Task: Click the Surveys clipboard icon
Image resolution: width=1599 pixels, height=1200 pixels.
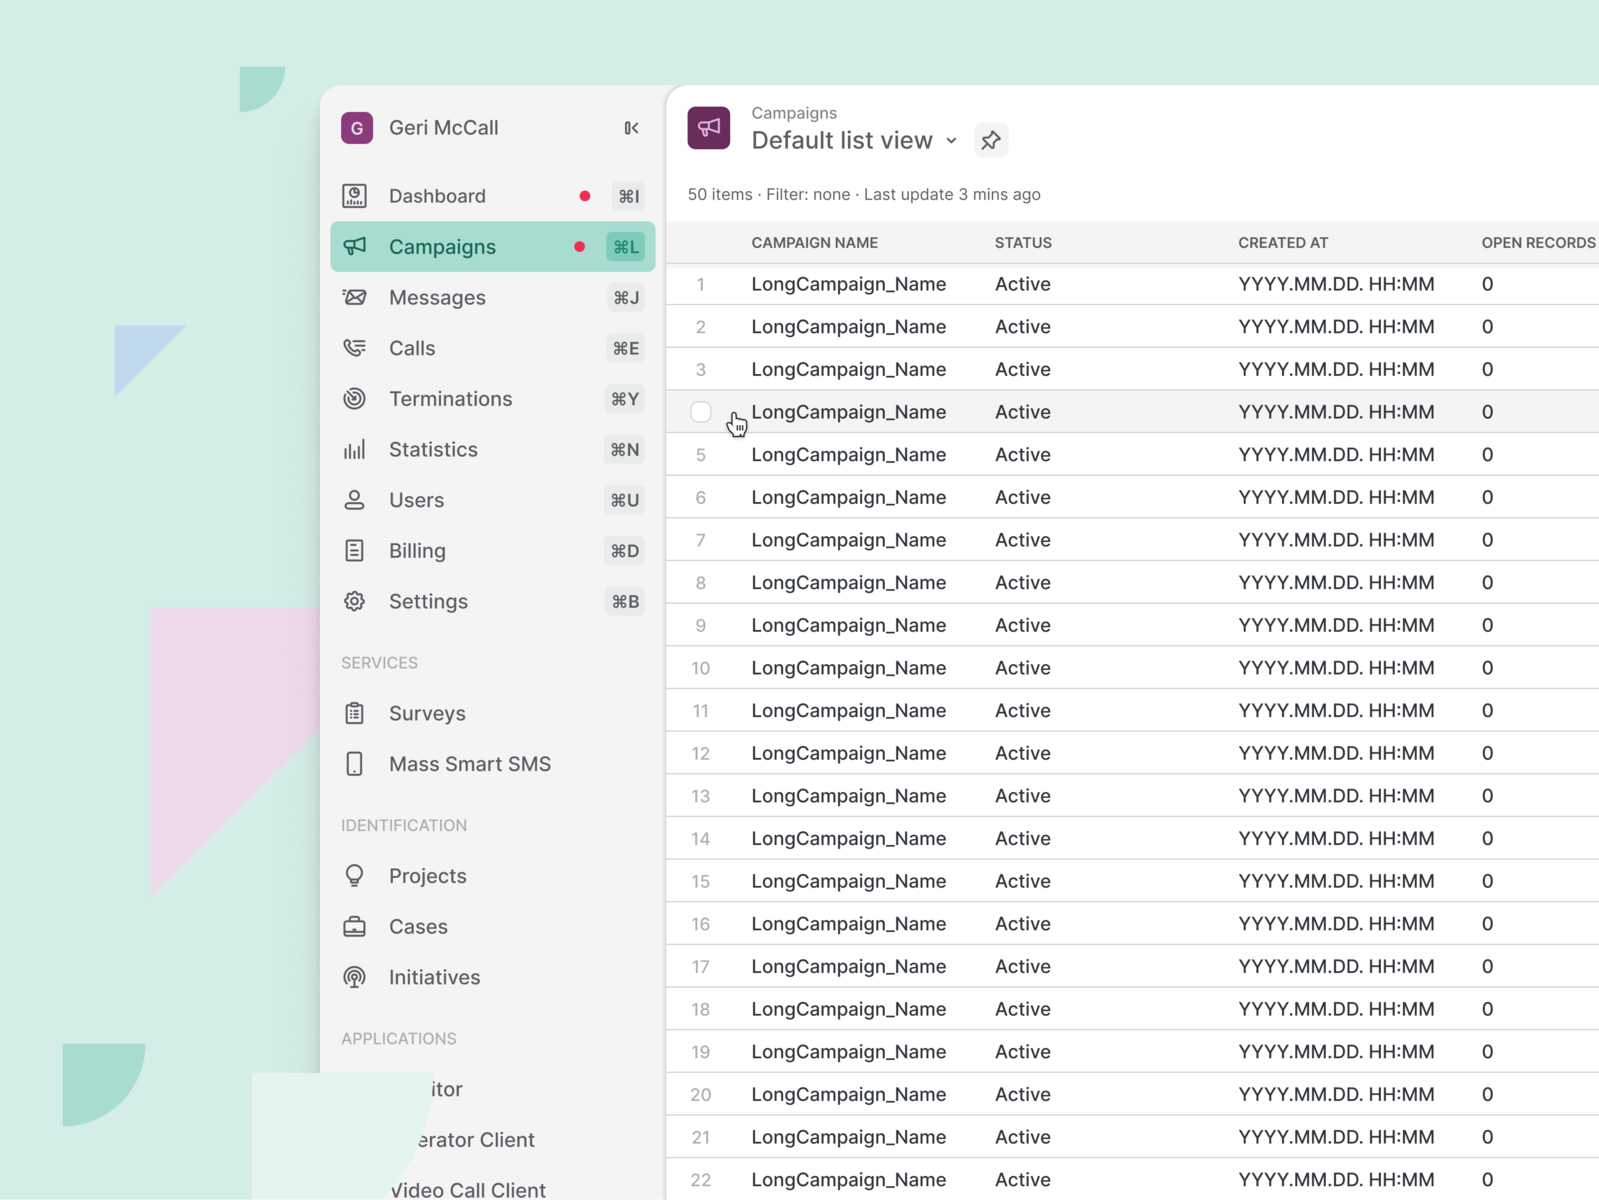Action: pyautogui.click(x=355, y=713)
